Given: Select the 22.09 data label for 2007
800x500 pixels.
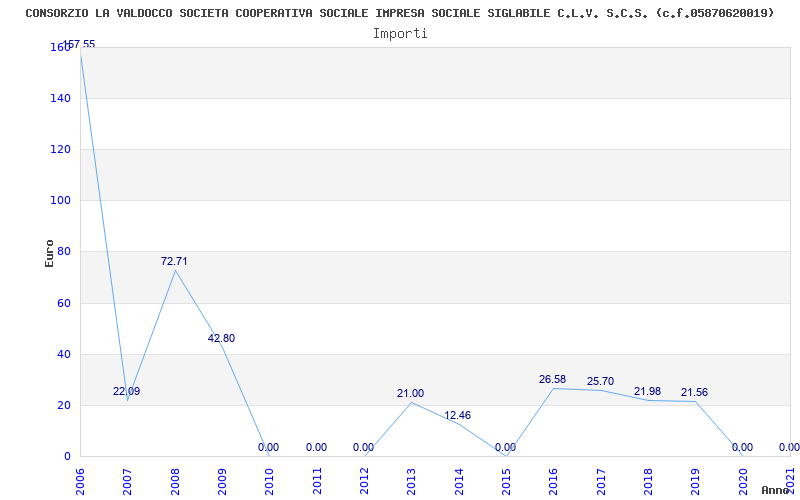Looking at the screenshot, I should [126, 391].
